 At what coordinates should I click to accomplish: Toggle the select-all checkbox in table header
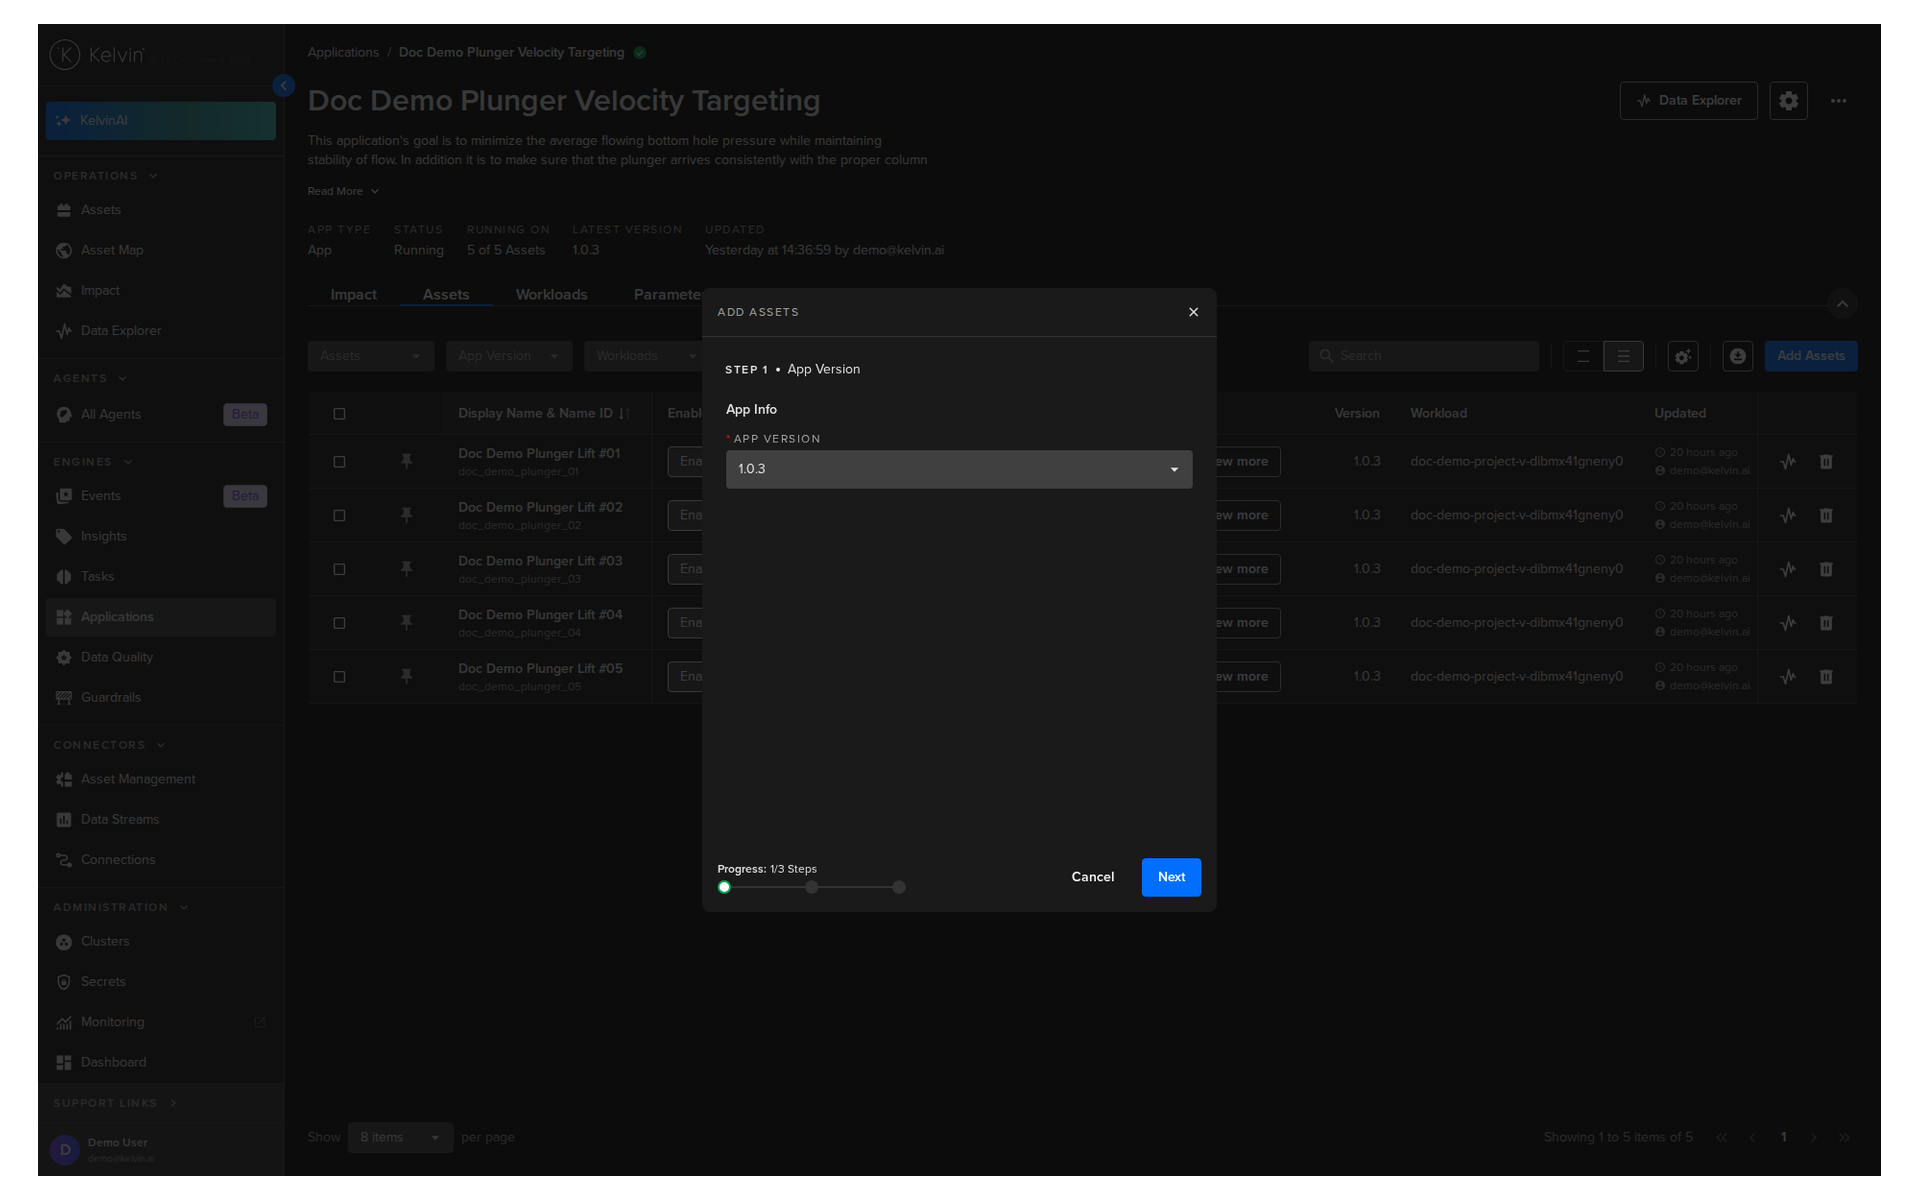click(x=339, y=414)
